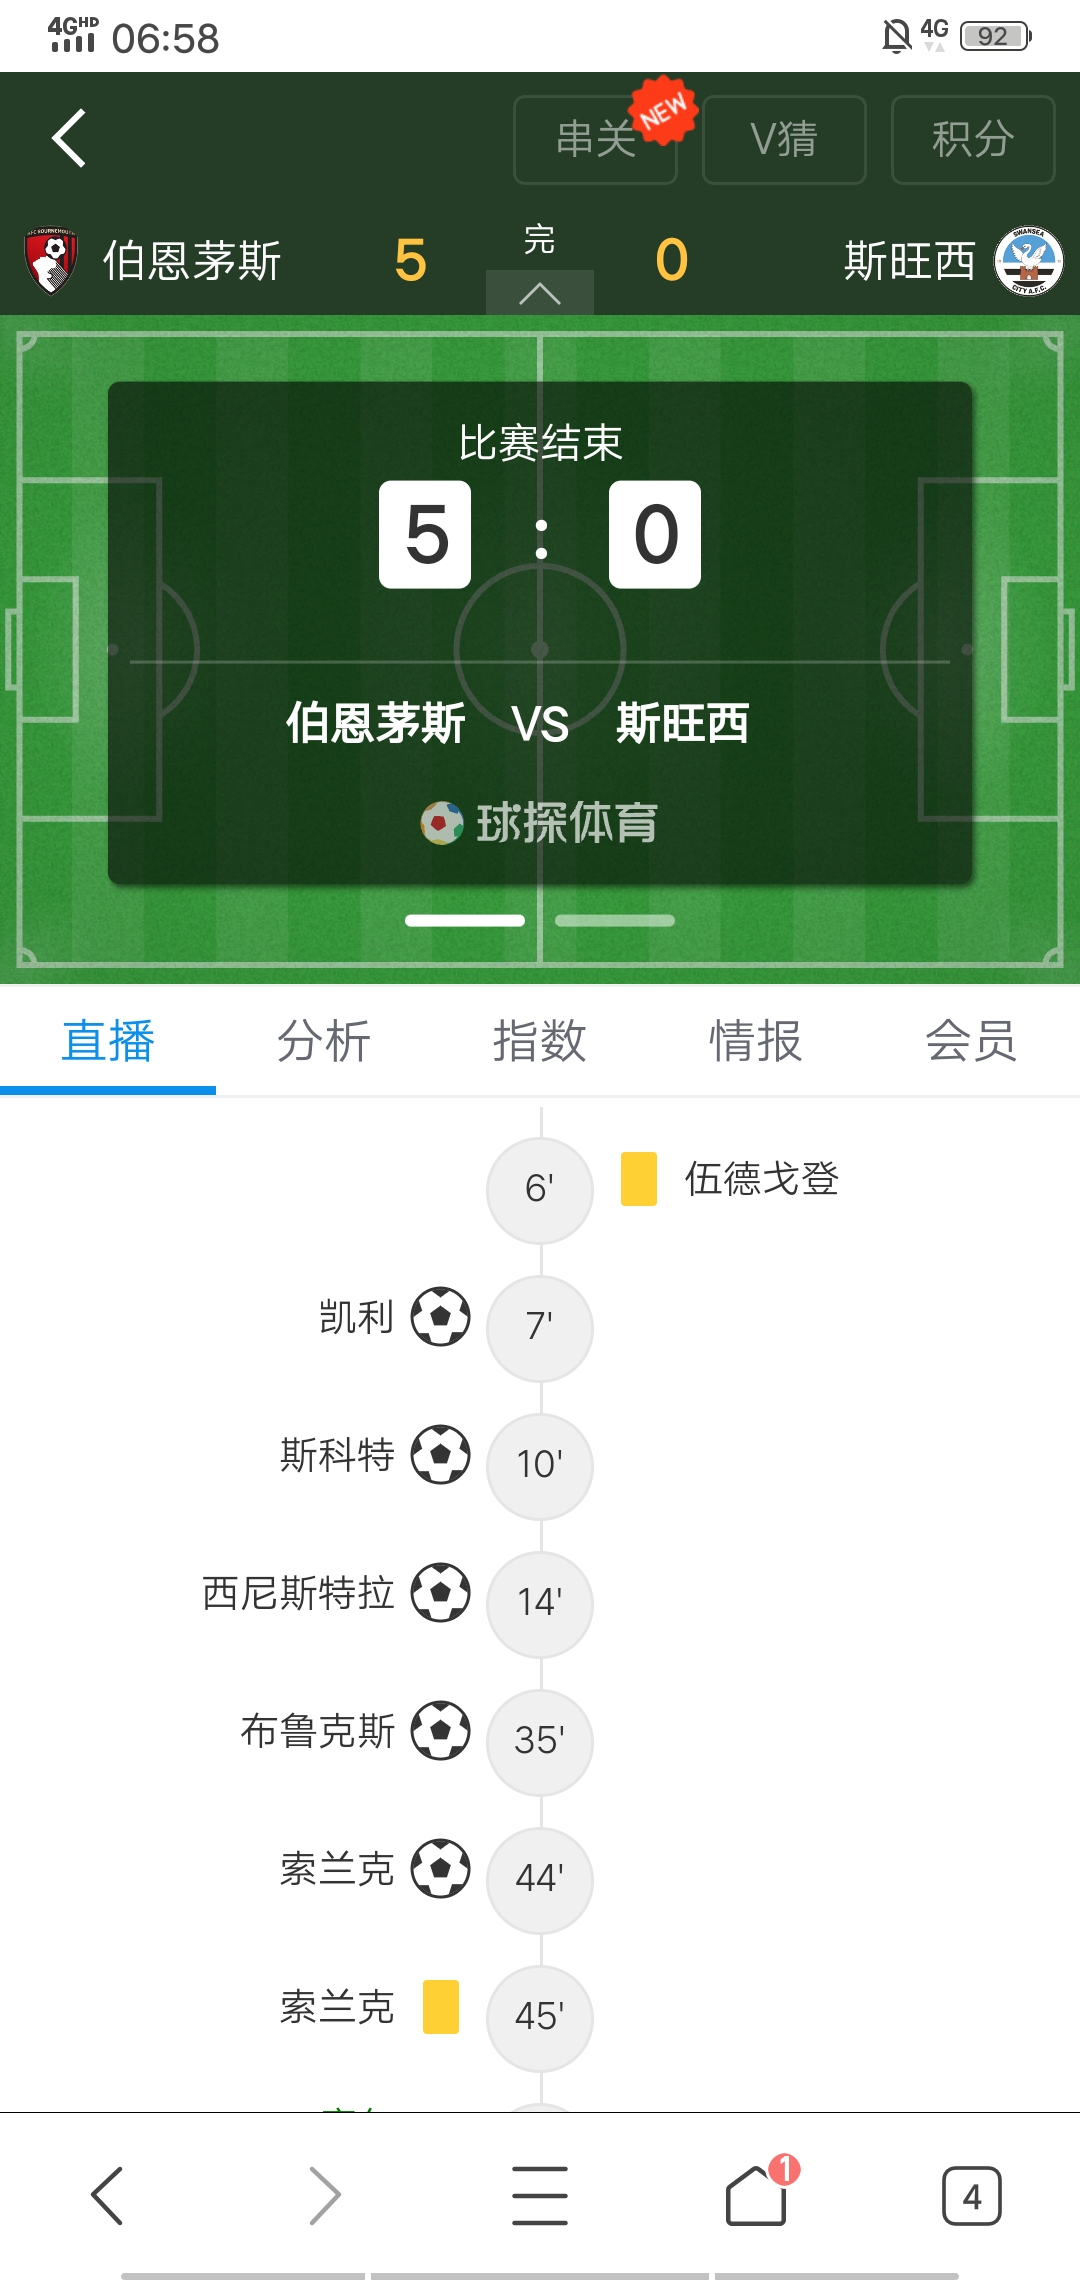The height and width of the screenshot is (2280, 1080).
Task: Open the browser tabs counter showing 4
Action: [x=971, y=2196]
